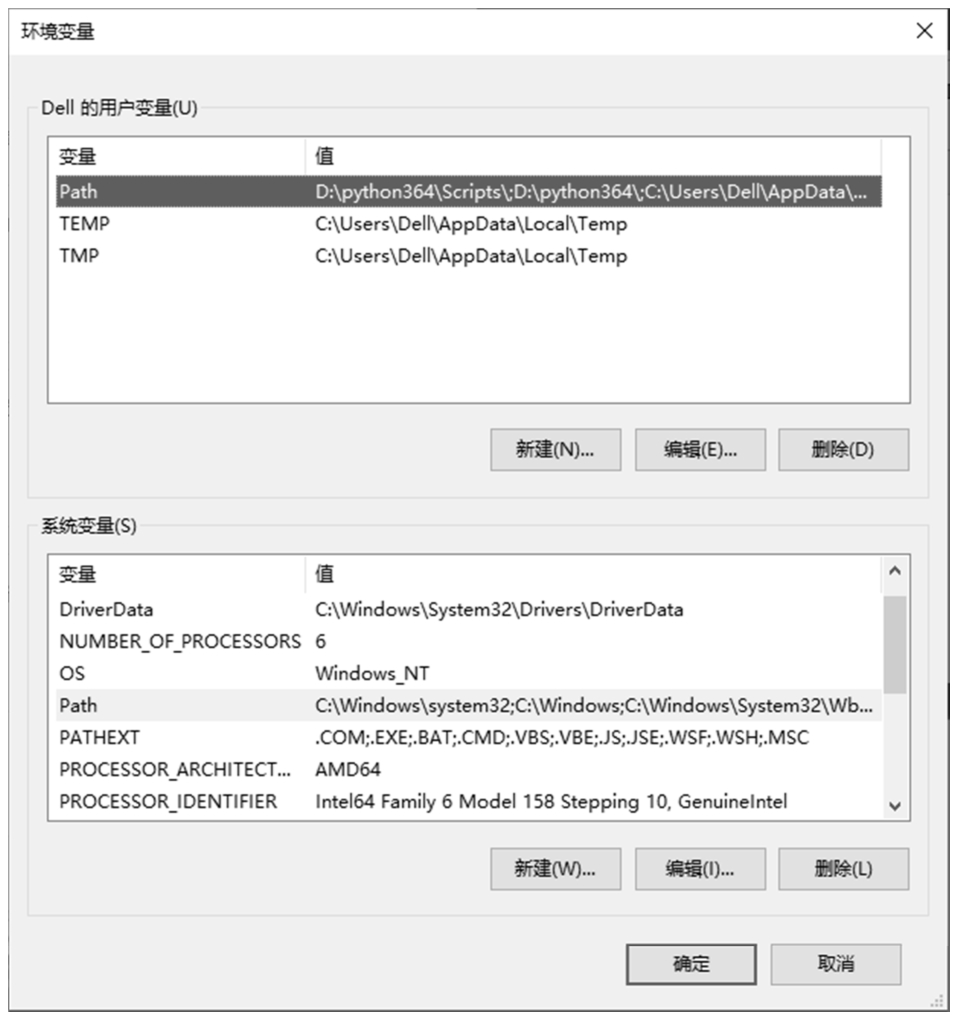
Task: Select the user Path variable row
Action: [469, 191]
